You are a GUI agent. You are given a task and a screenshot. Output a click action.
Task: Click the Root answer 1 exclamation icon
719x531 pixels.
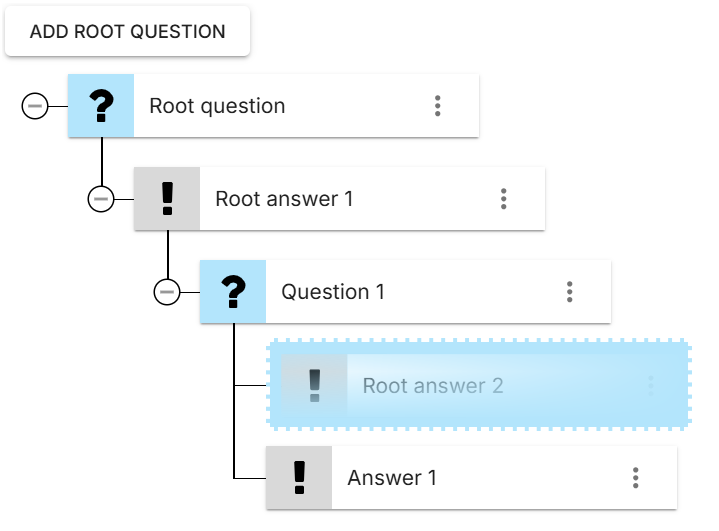coord(167,198)
